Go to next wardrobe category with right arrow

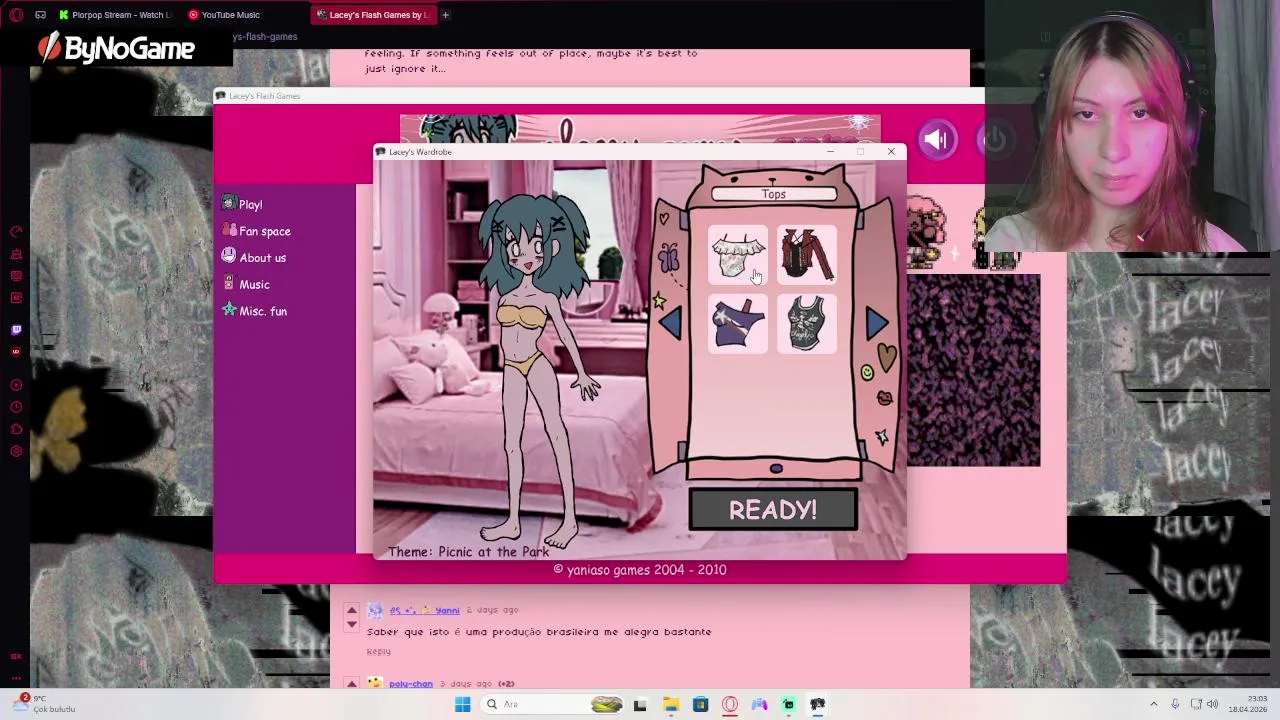point(877,322)
